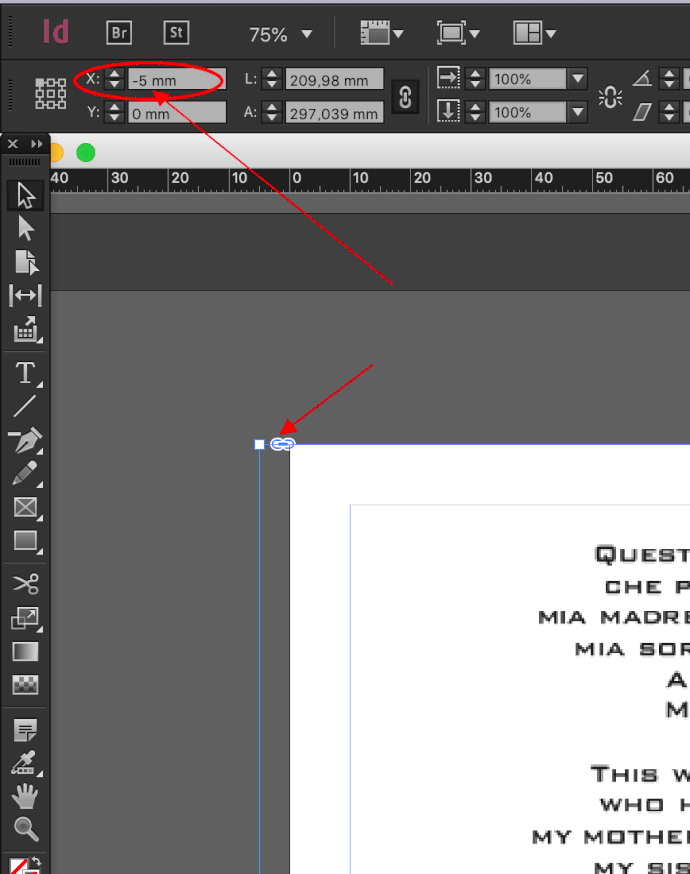The width and height of the screenshot is (690, 874).
Task: Click the vertical scale stepper arrows
Action: tap(475, 112)
